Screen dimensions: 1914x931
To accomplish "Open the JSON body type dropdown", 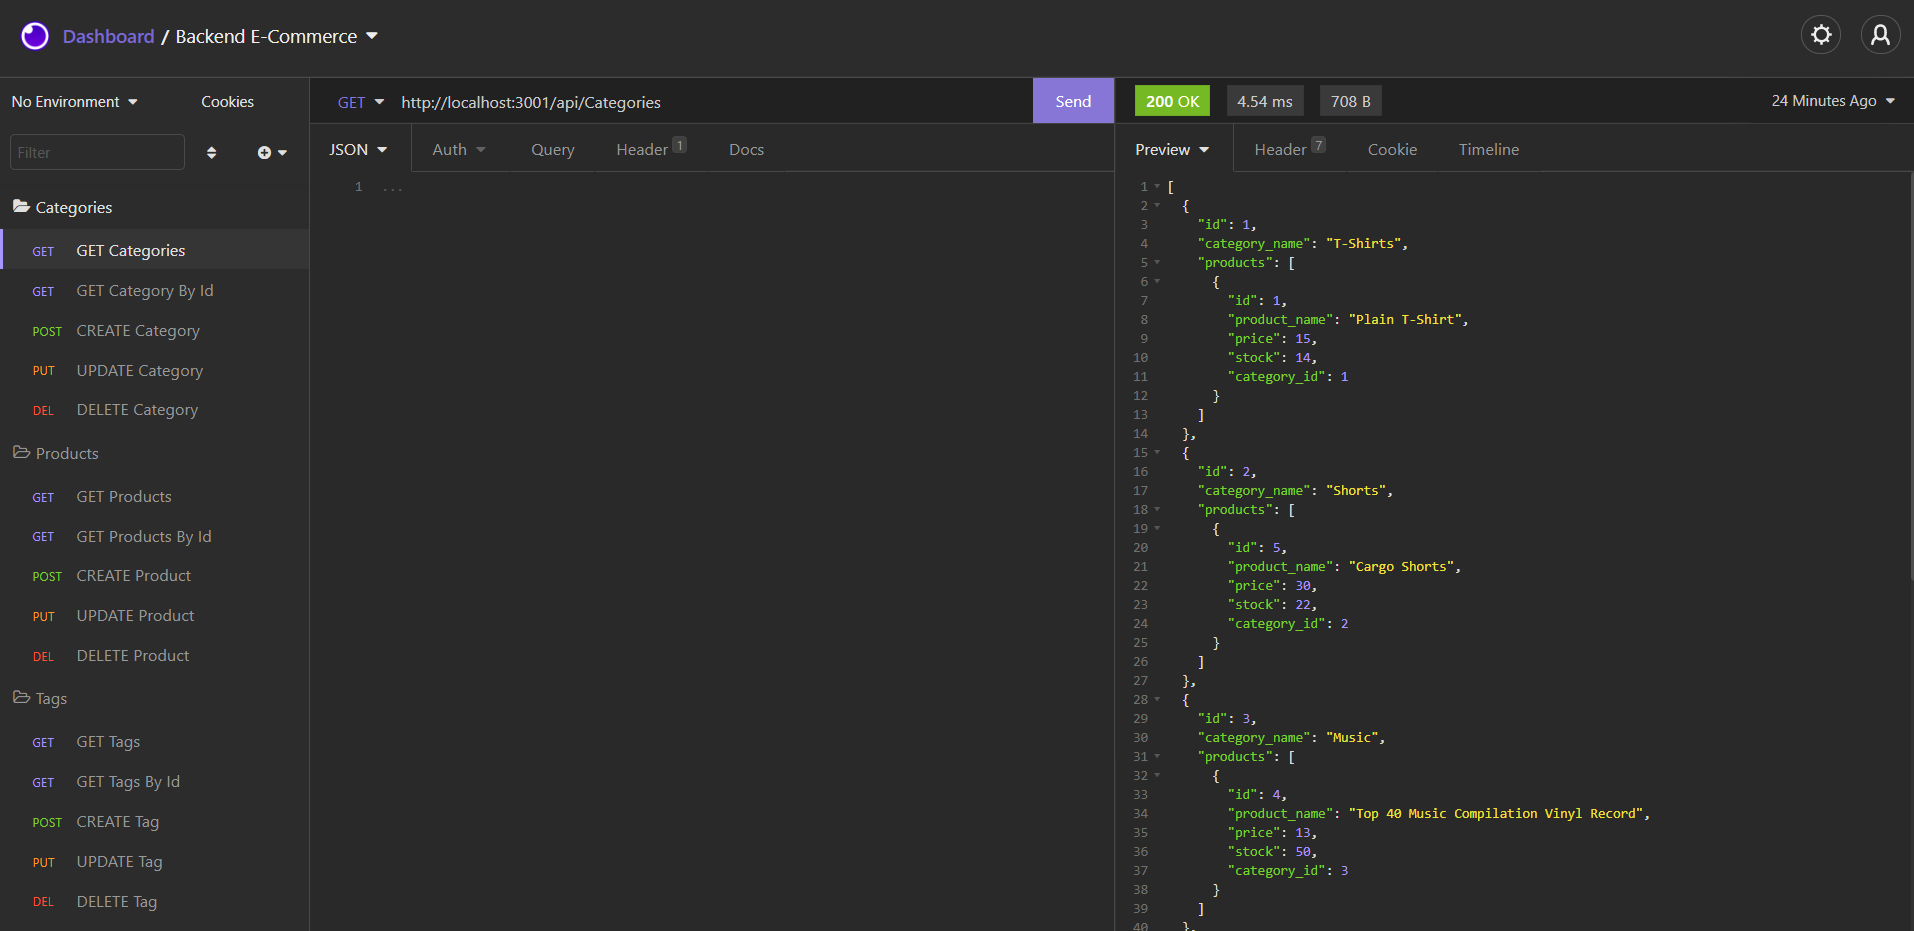I will pyautogui.click(x=357, y=148).
